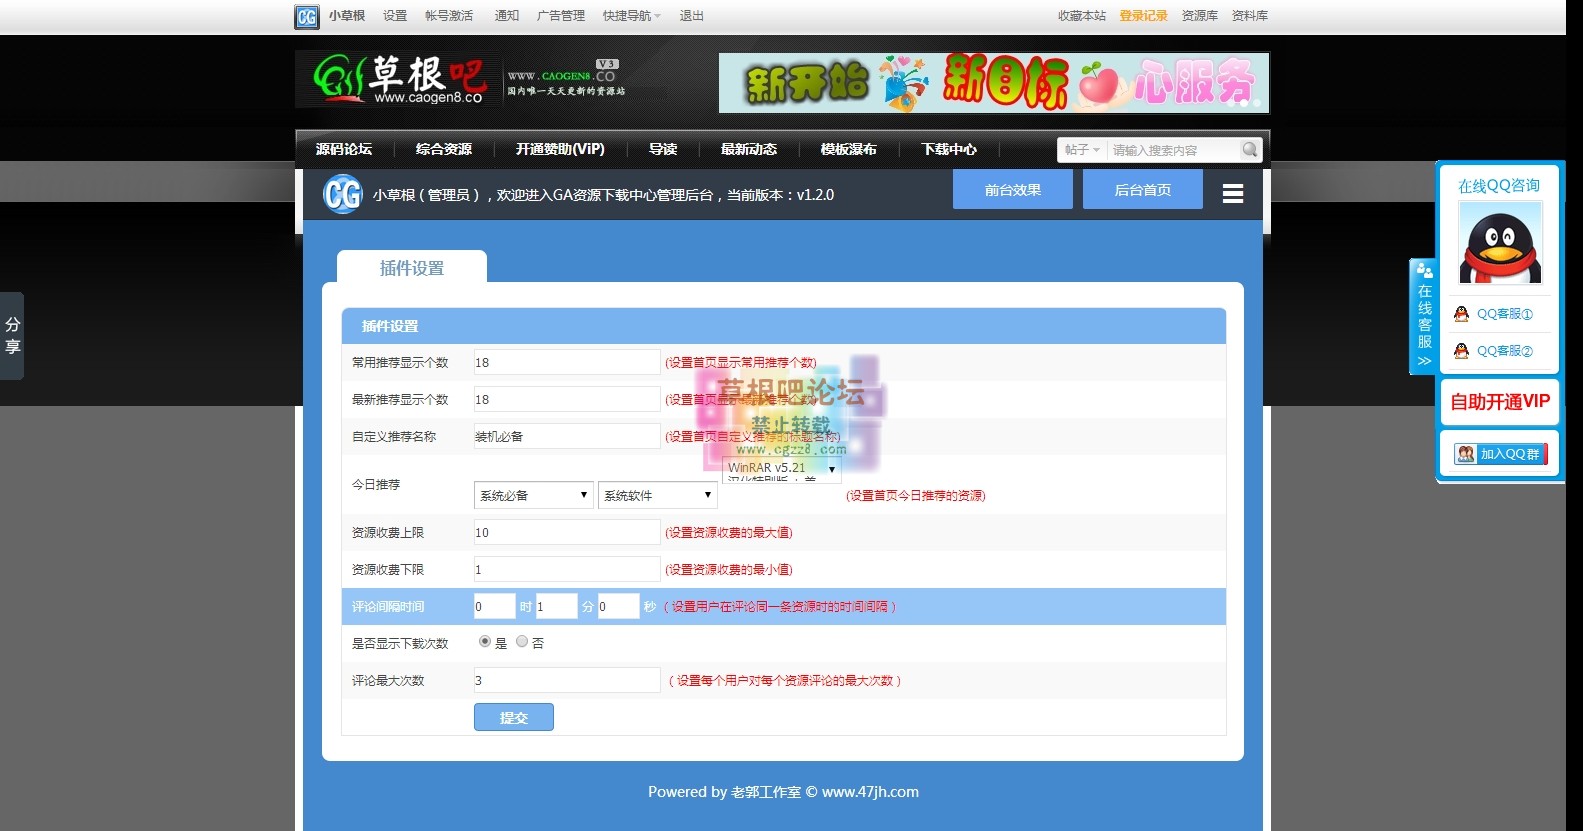Click the QQ客服② penguin icon
The height and width of the screenshot is (831, 1583).
1461,351
